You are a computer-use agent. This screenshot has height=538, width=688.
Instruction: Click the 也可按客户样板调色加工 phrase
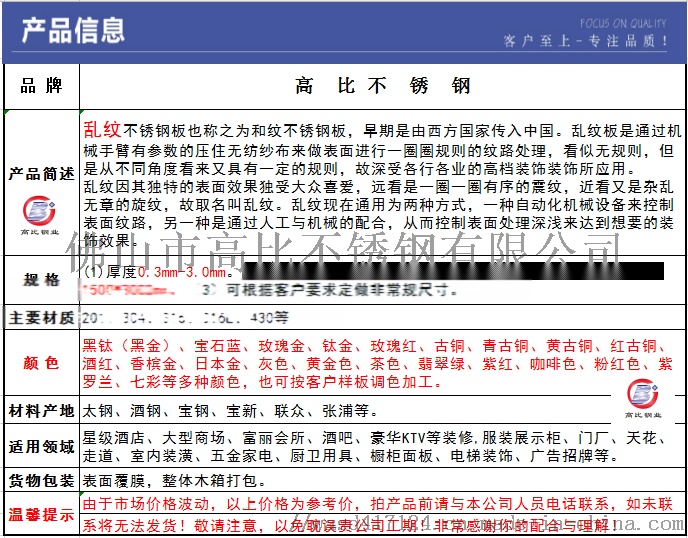point(346,381)
